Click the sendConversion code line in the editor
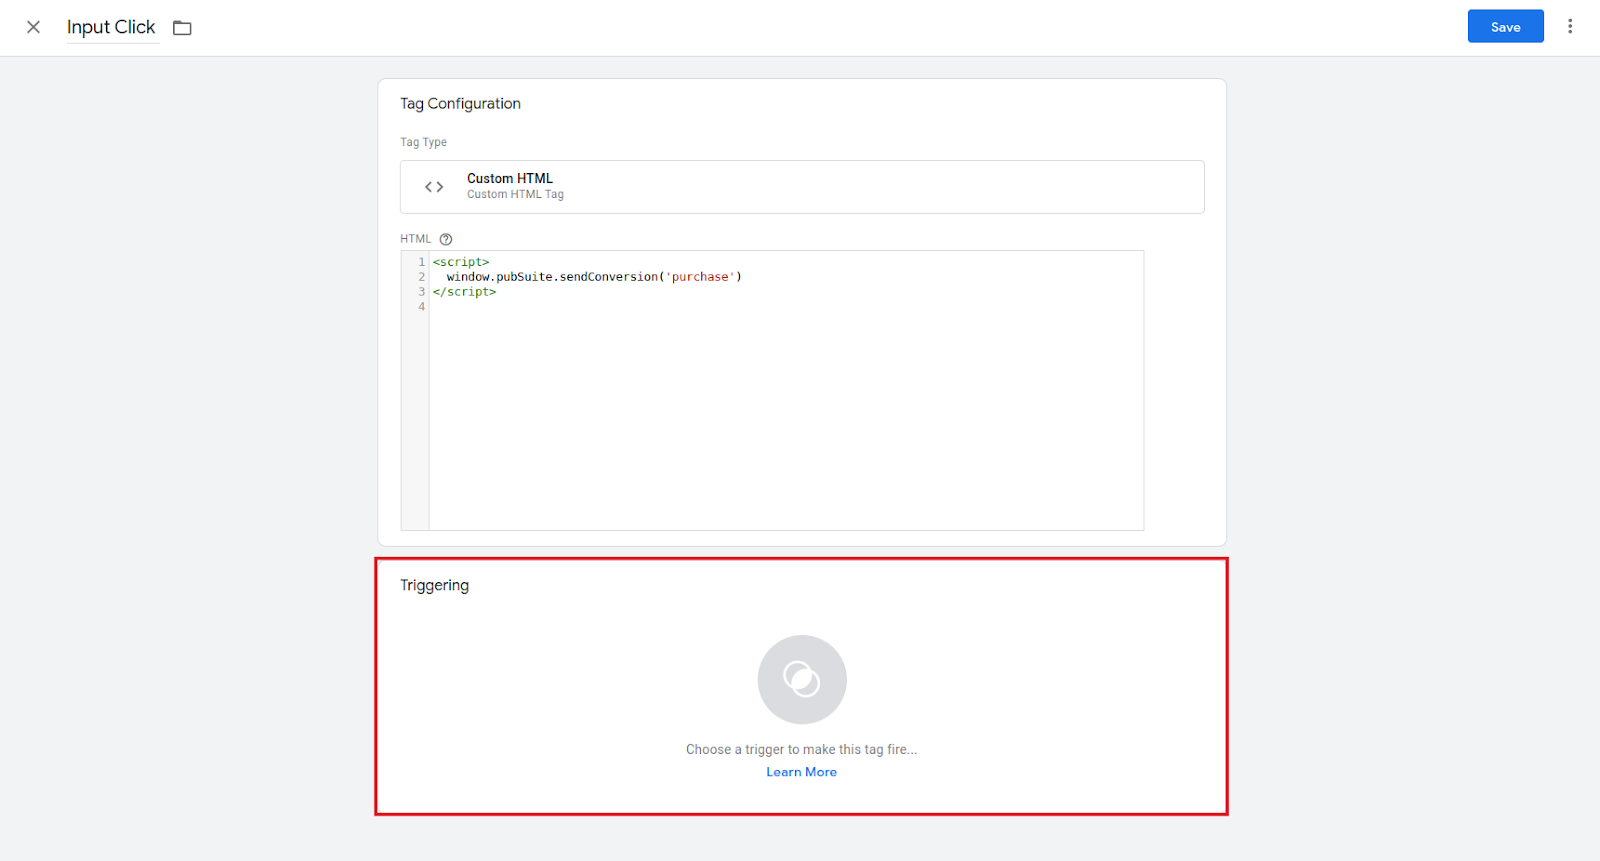This screenshot has height=861, width=1600. tap(594, 277)
